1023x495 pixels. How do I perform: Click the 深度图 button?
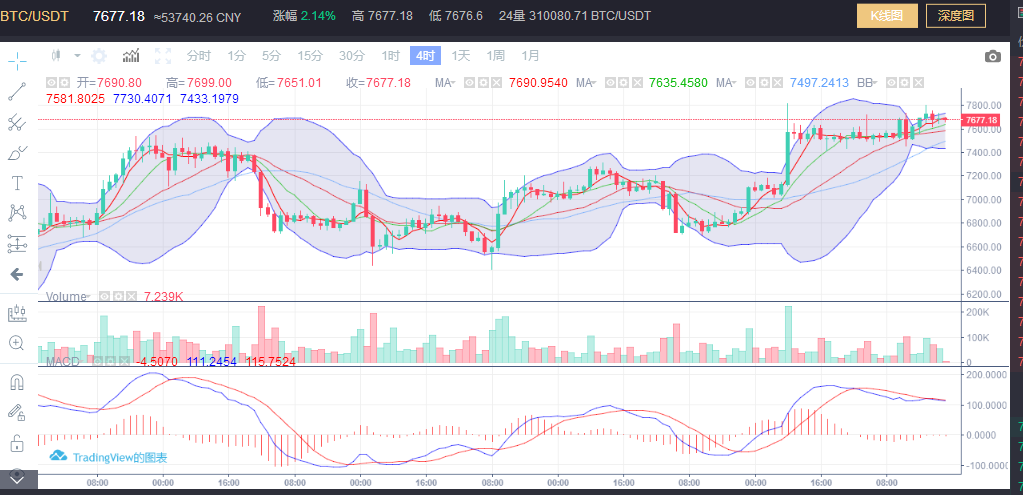pyautogui.click(x=956, y=16)
